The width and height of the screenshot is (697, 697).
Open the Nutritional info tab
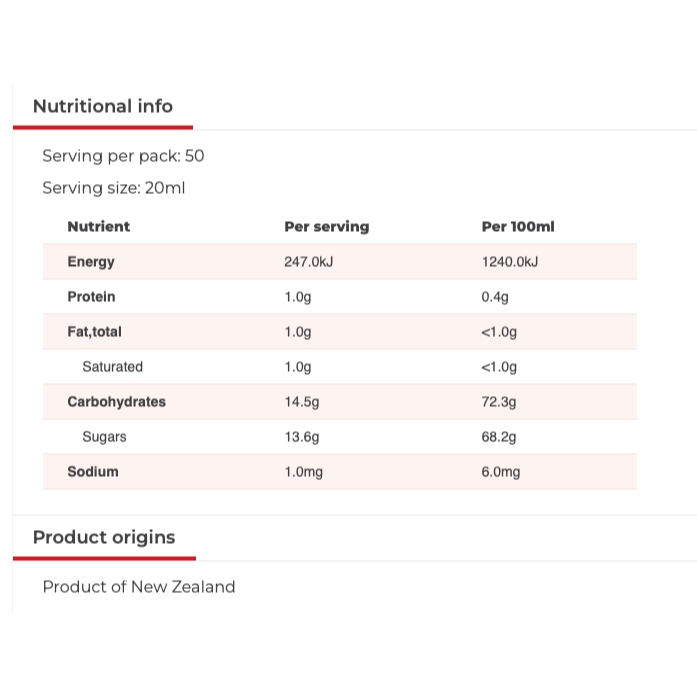pyautogui.click(x=103, y=106)
